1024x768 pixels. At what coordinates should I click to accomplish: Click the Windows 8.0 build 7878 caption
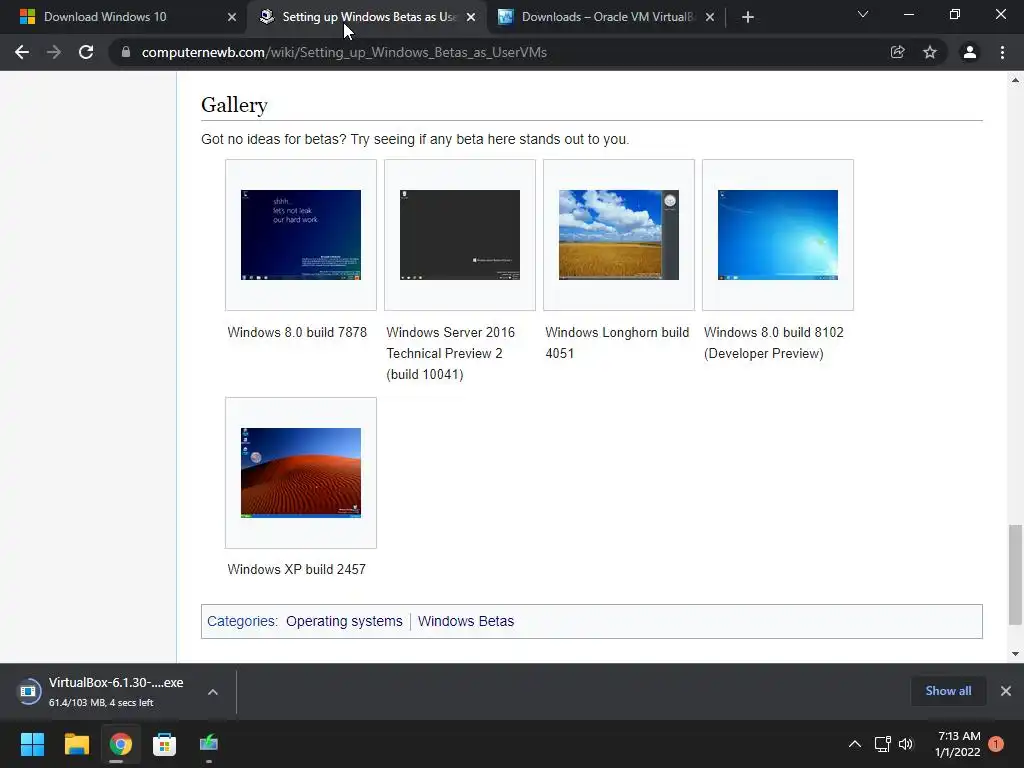[297, 332]
